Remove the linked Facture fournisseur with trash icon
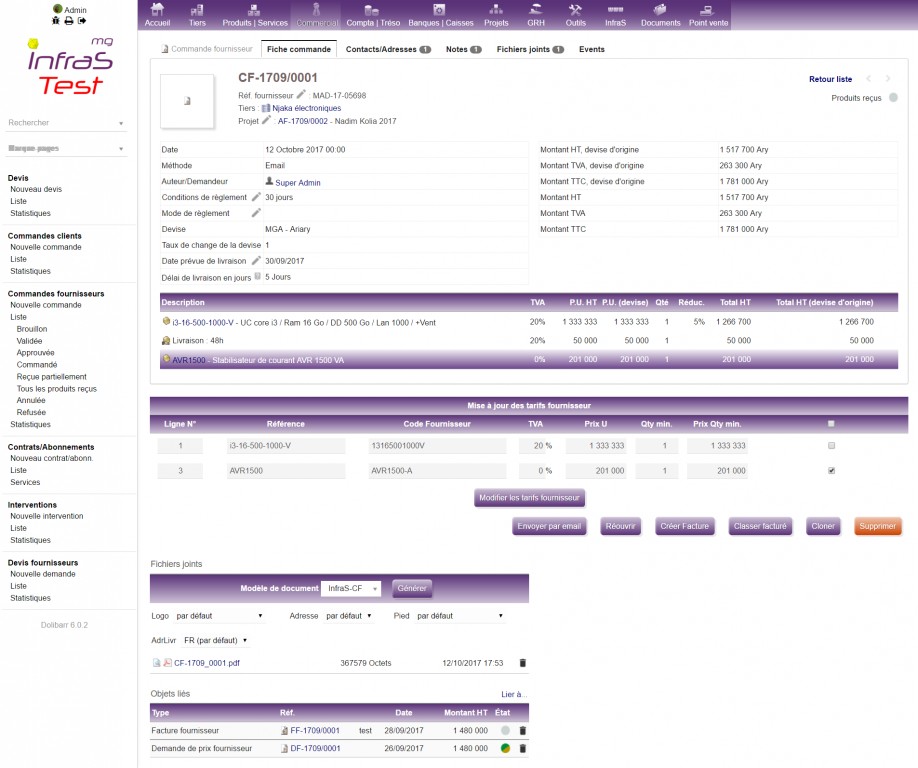 [x=522, y=731]
